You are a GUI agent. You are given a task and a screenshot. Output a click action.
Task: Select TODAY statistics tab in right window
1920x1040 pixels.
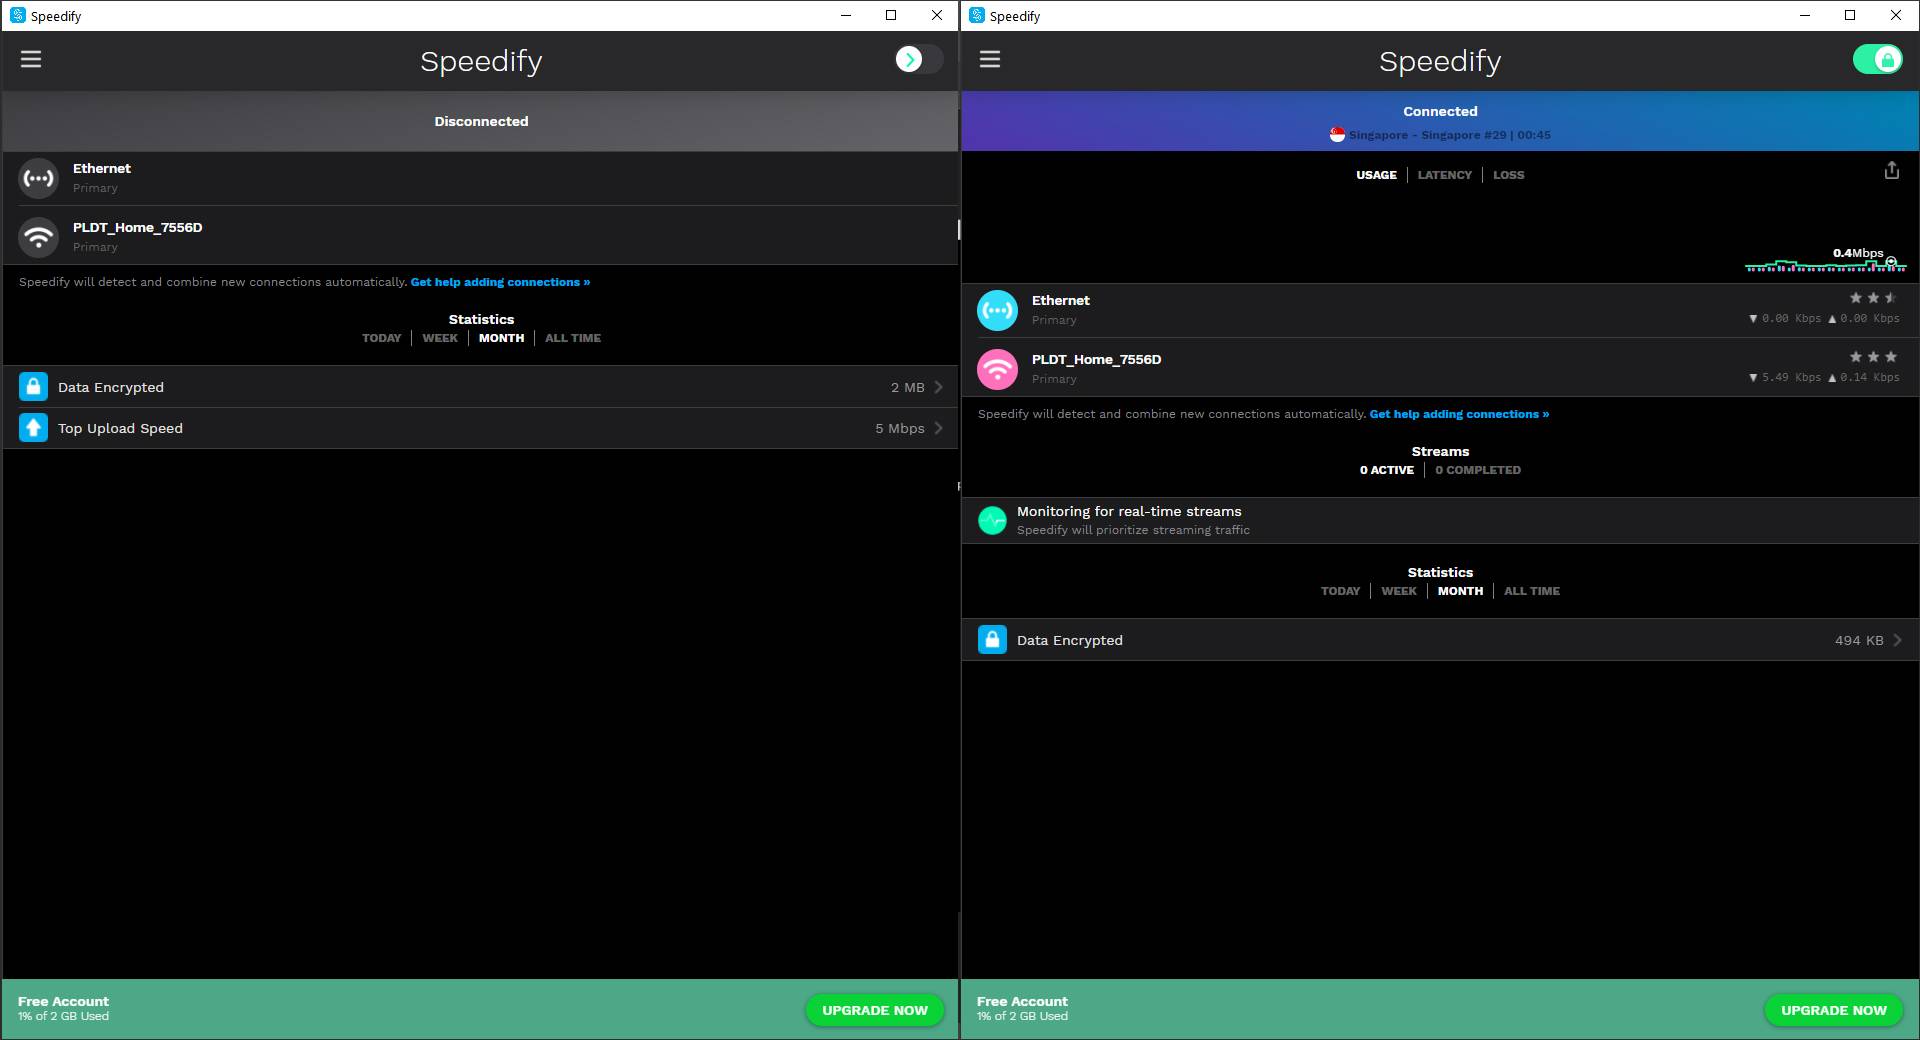(x=1340, y=591)
